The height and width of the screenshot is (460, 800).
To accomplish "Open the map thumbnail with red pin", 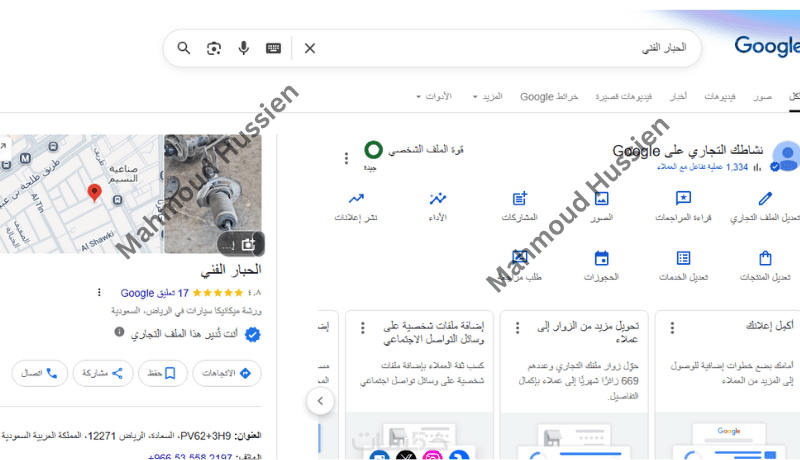I will tap(81, 194).
